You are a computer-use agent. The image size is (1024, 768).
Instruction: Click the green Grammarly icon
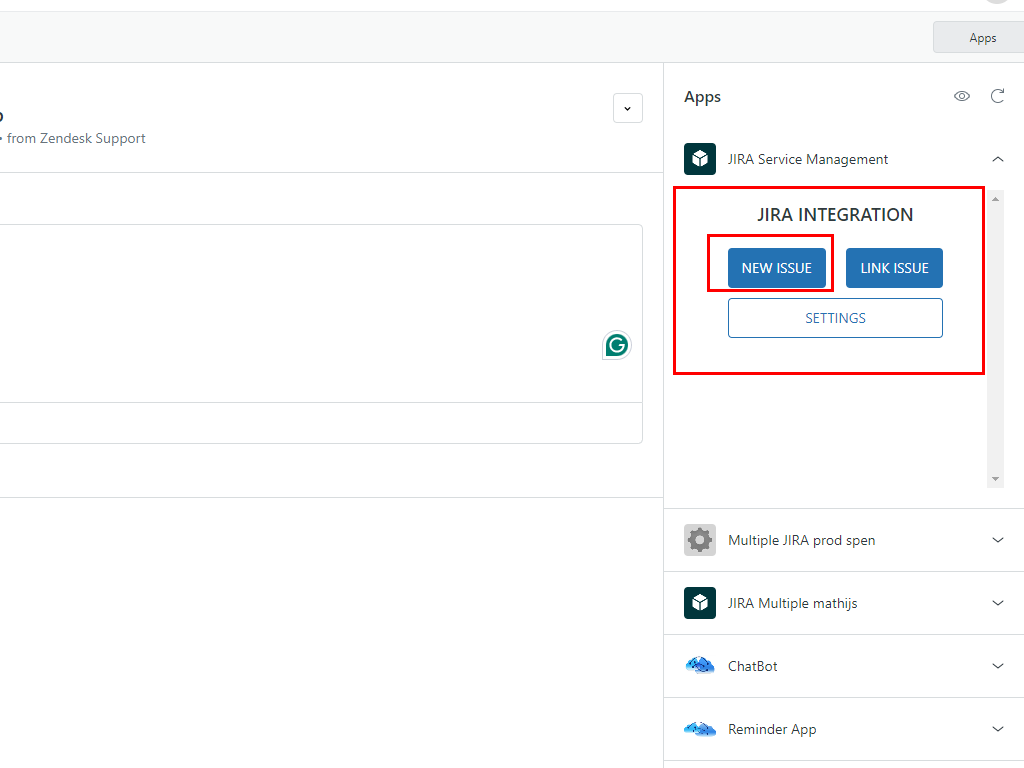[617, 346]
